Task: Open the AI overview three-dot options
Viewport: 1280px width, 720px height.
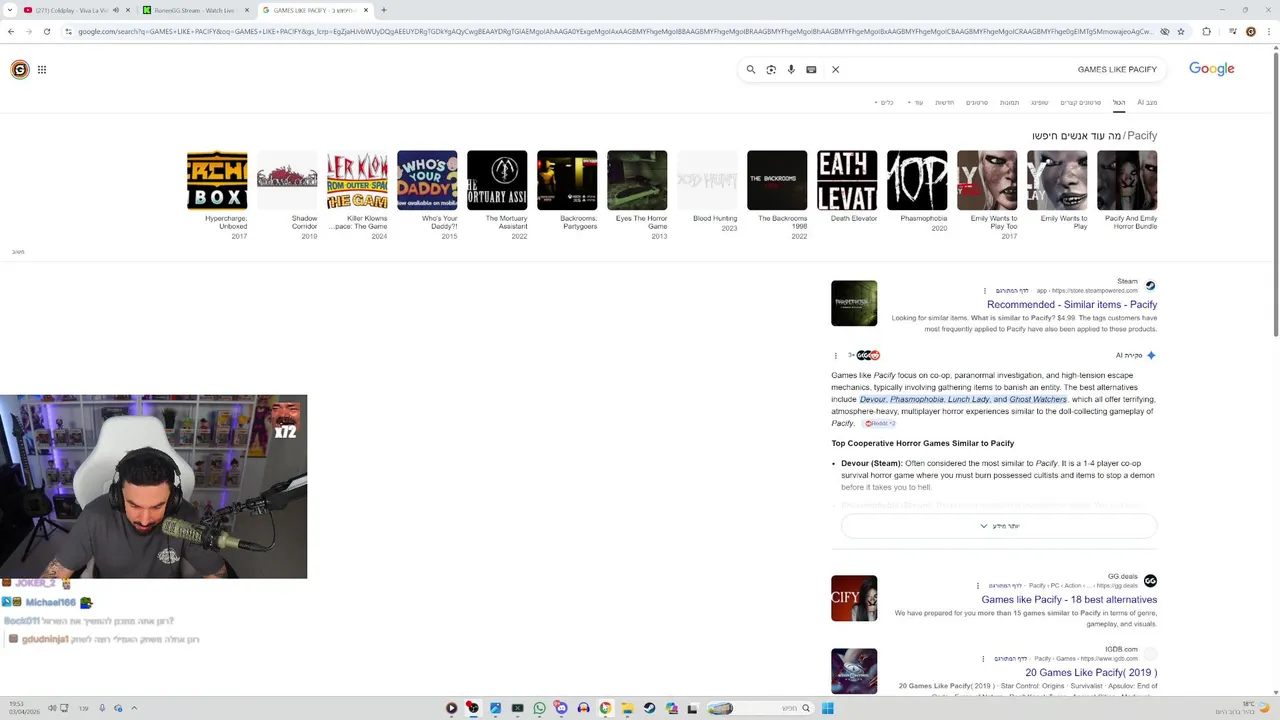Action: pos(836,355)
